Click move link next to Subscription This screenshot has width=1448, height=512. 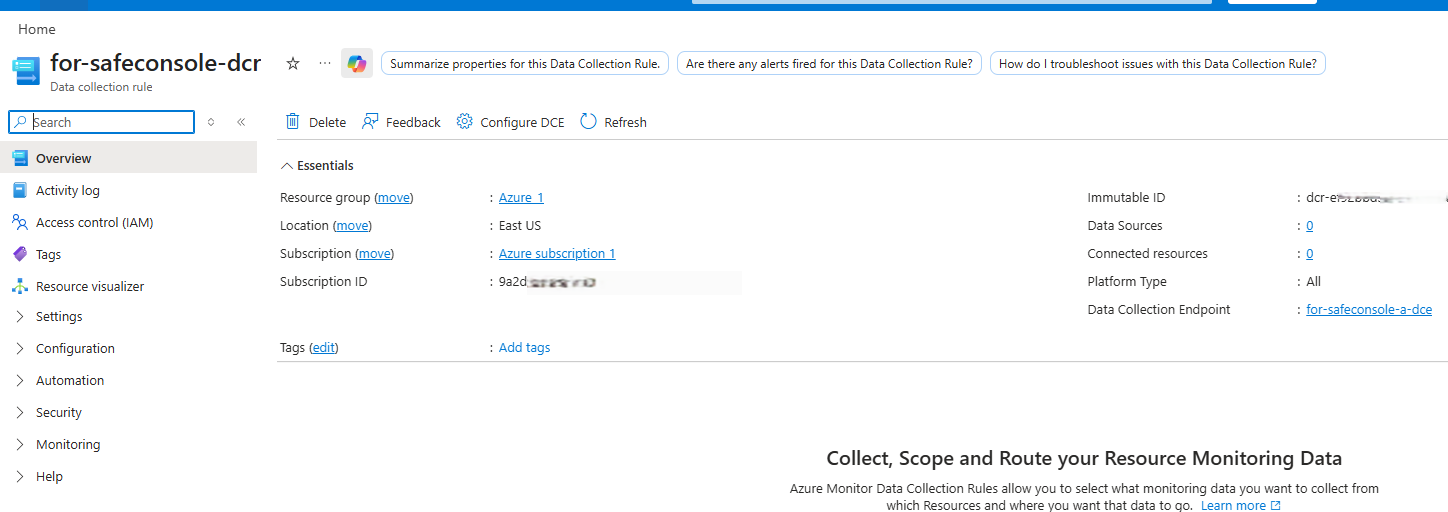pyautogui.click(x=375, y=253)
